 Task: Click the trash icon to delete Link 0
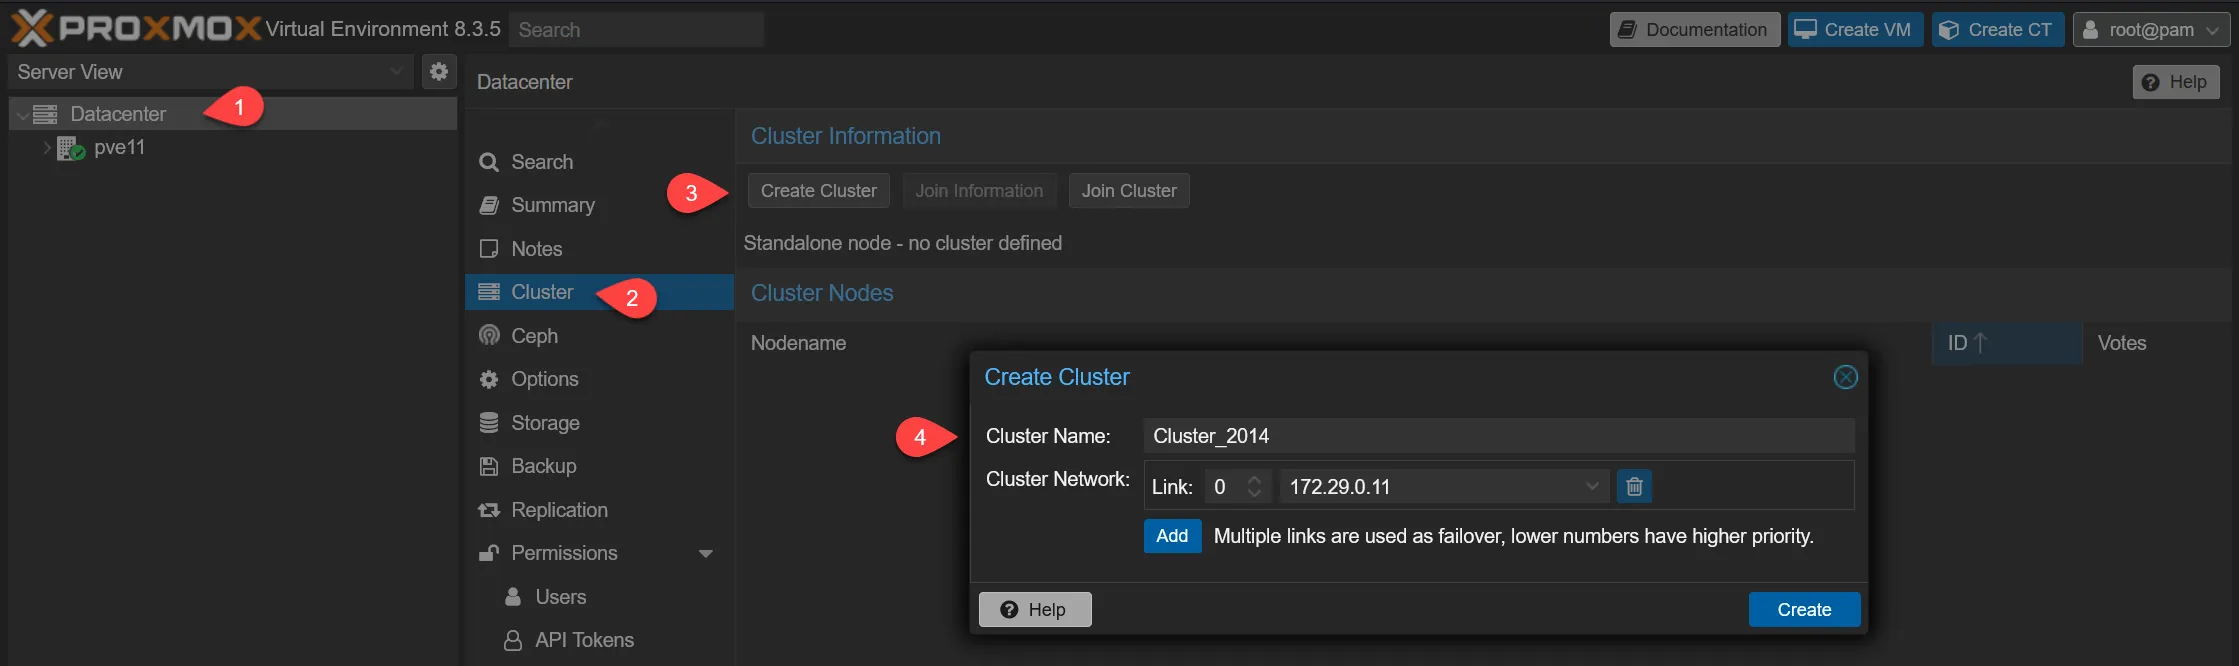[1634, 487]
